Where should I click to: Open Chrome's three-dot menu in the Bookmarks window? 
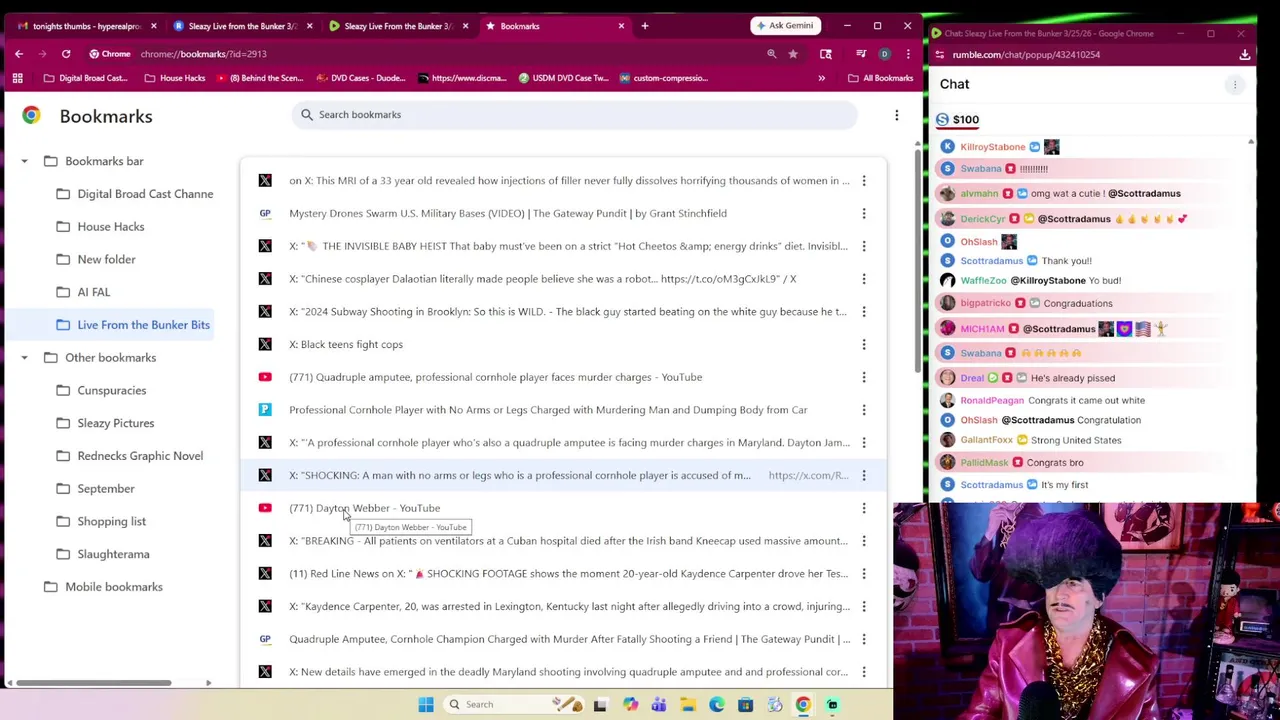pos(908,54)
